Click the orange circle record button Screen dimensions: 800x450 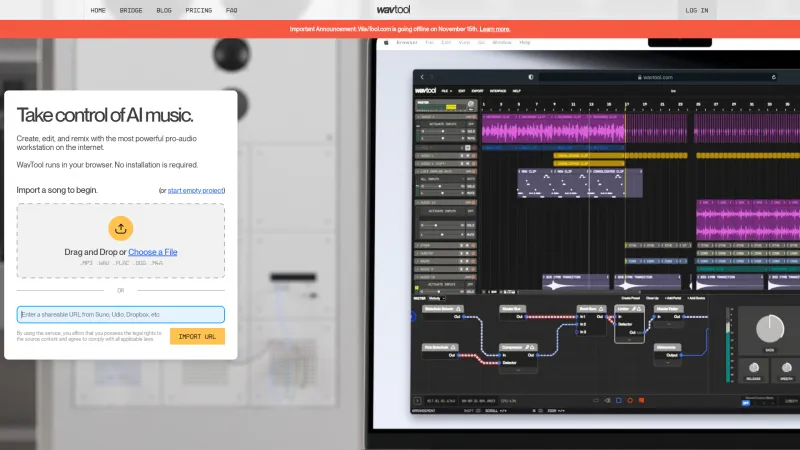(630, 401)
